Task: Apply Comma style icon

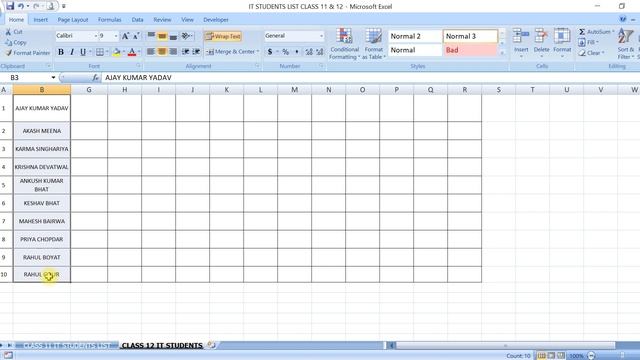Action: coord(297,52)
